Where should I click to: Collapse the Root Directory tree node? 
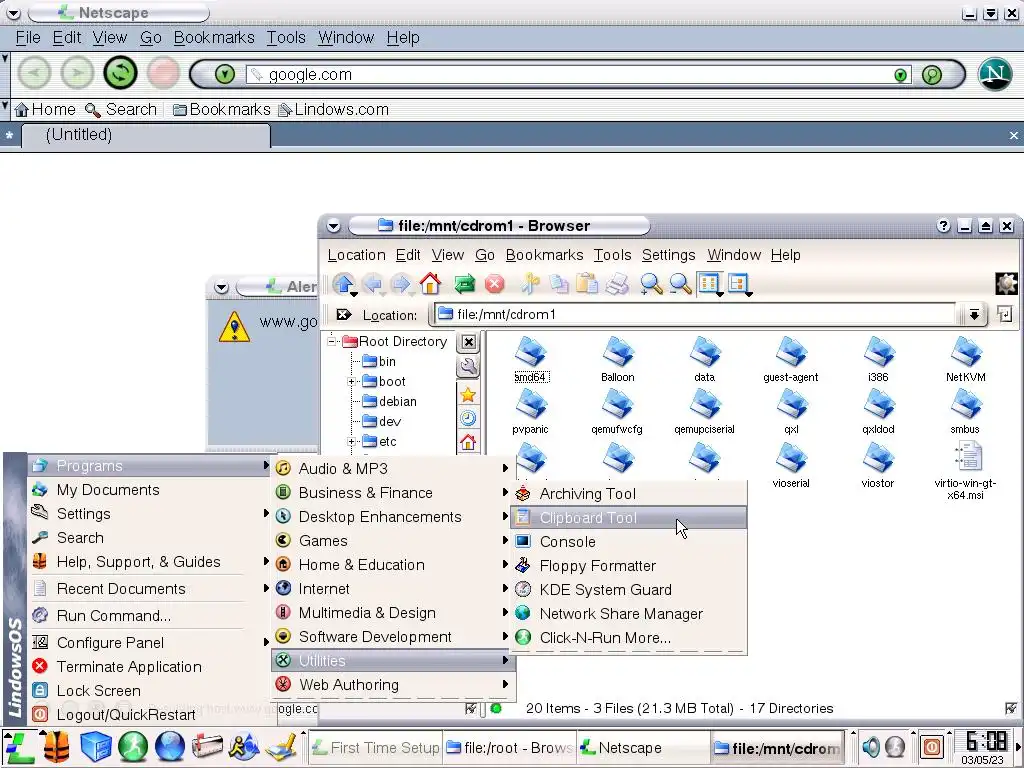tap(332, 341)
